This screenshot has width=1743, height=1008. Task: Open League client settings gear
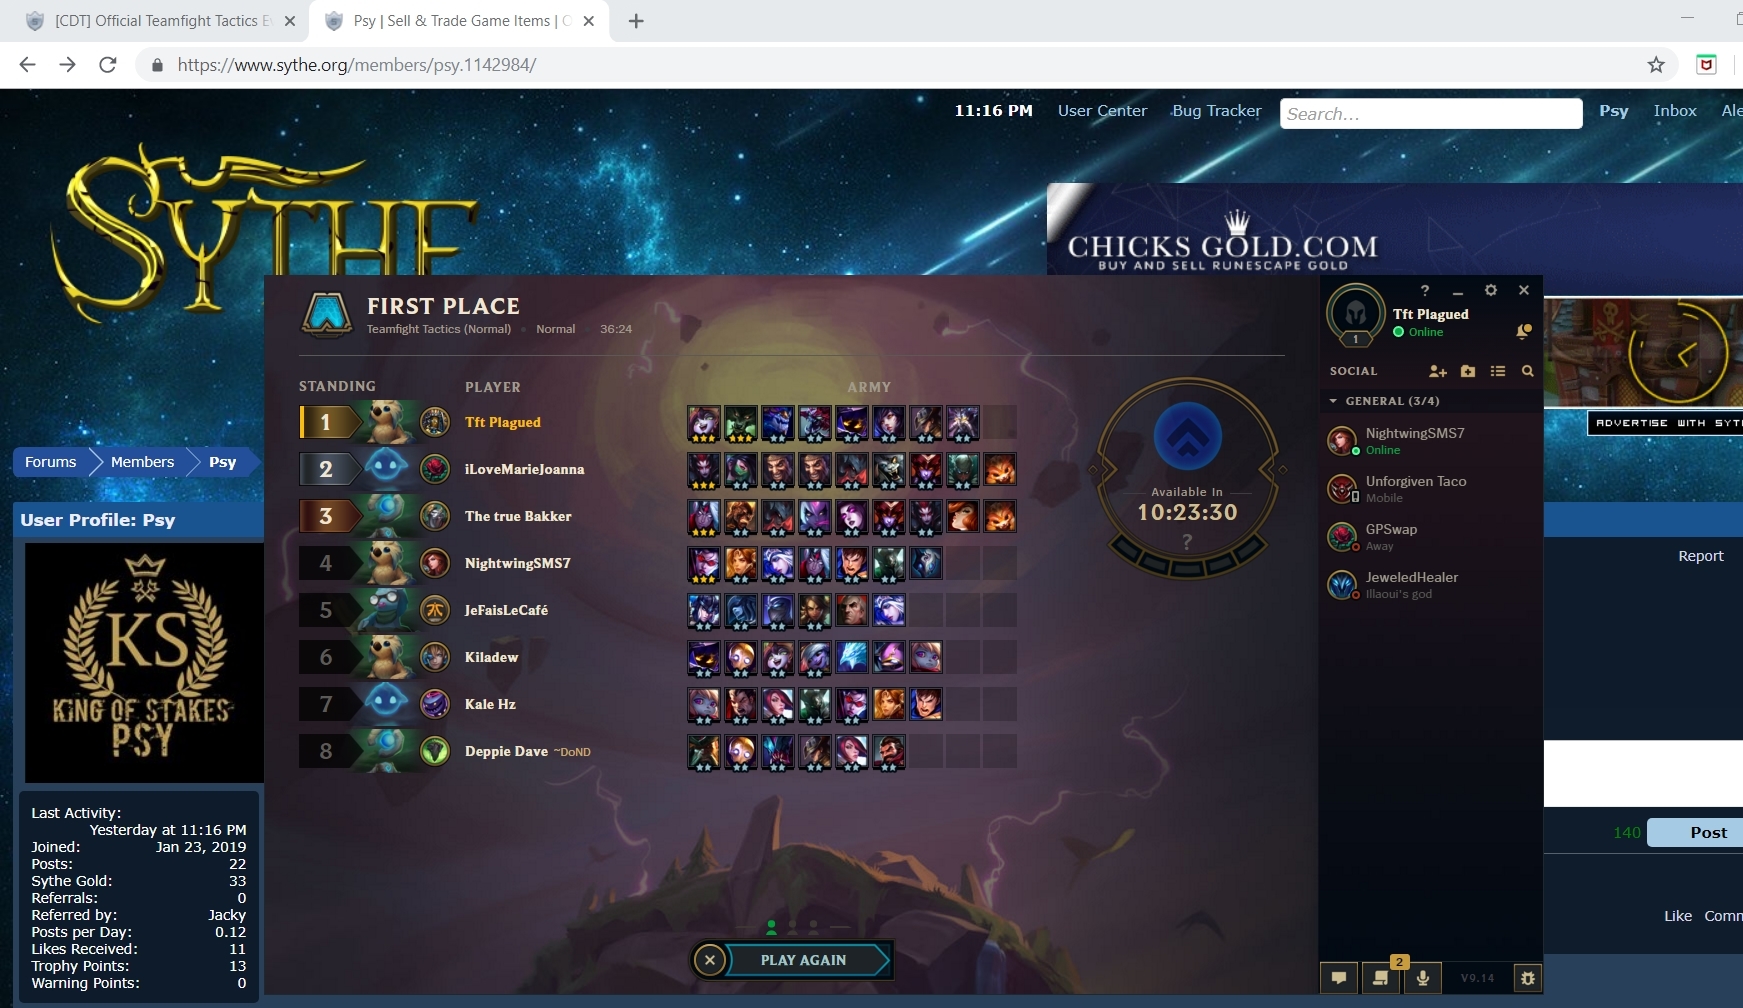(1491, 290)
